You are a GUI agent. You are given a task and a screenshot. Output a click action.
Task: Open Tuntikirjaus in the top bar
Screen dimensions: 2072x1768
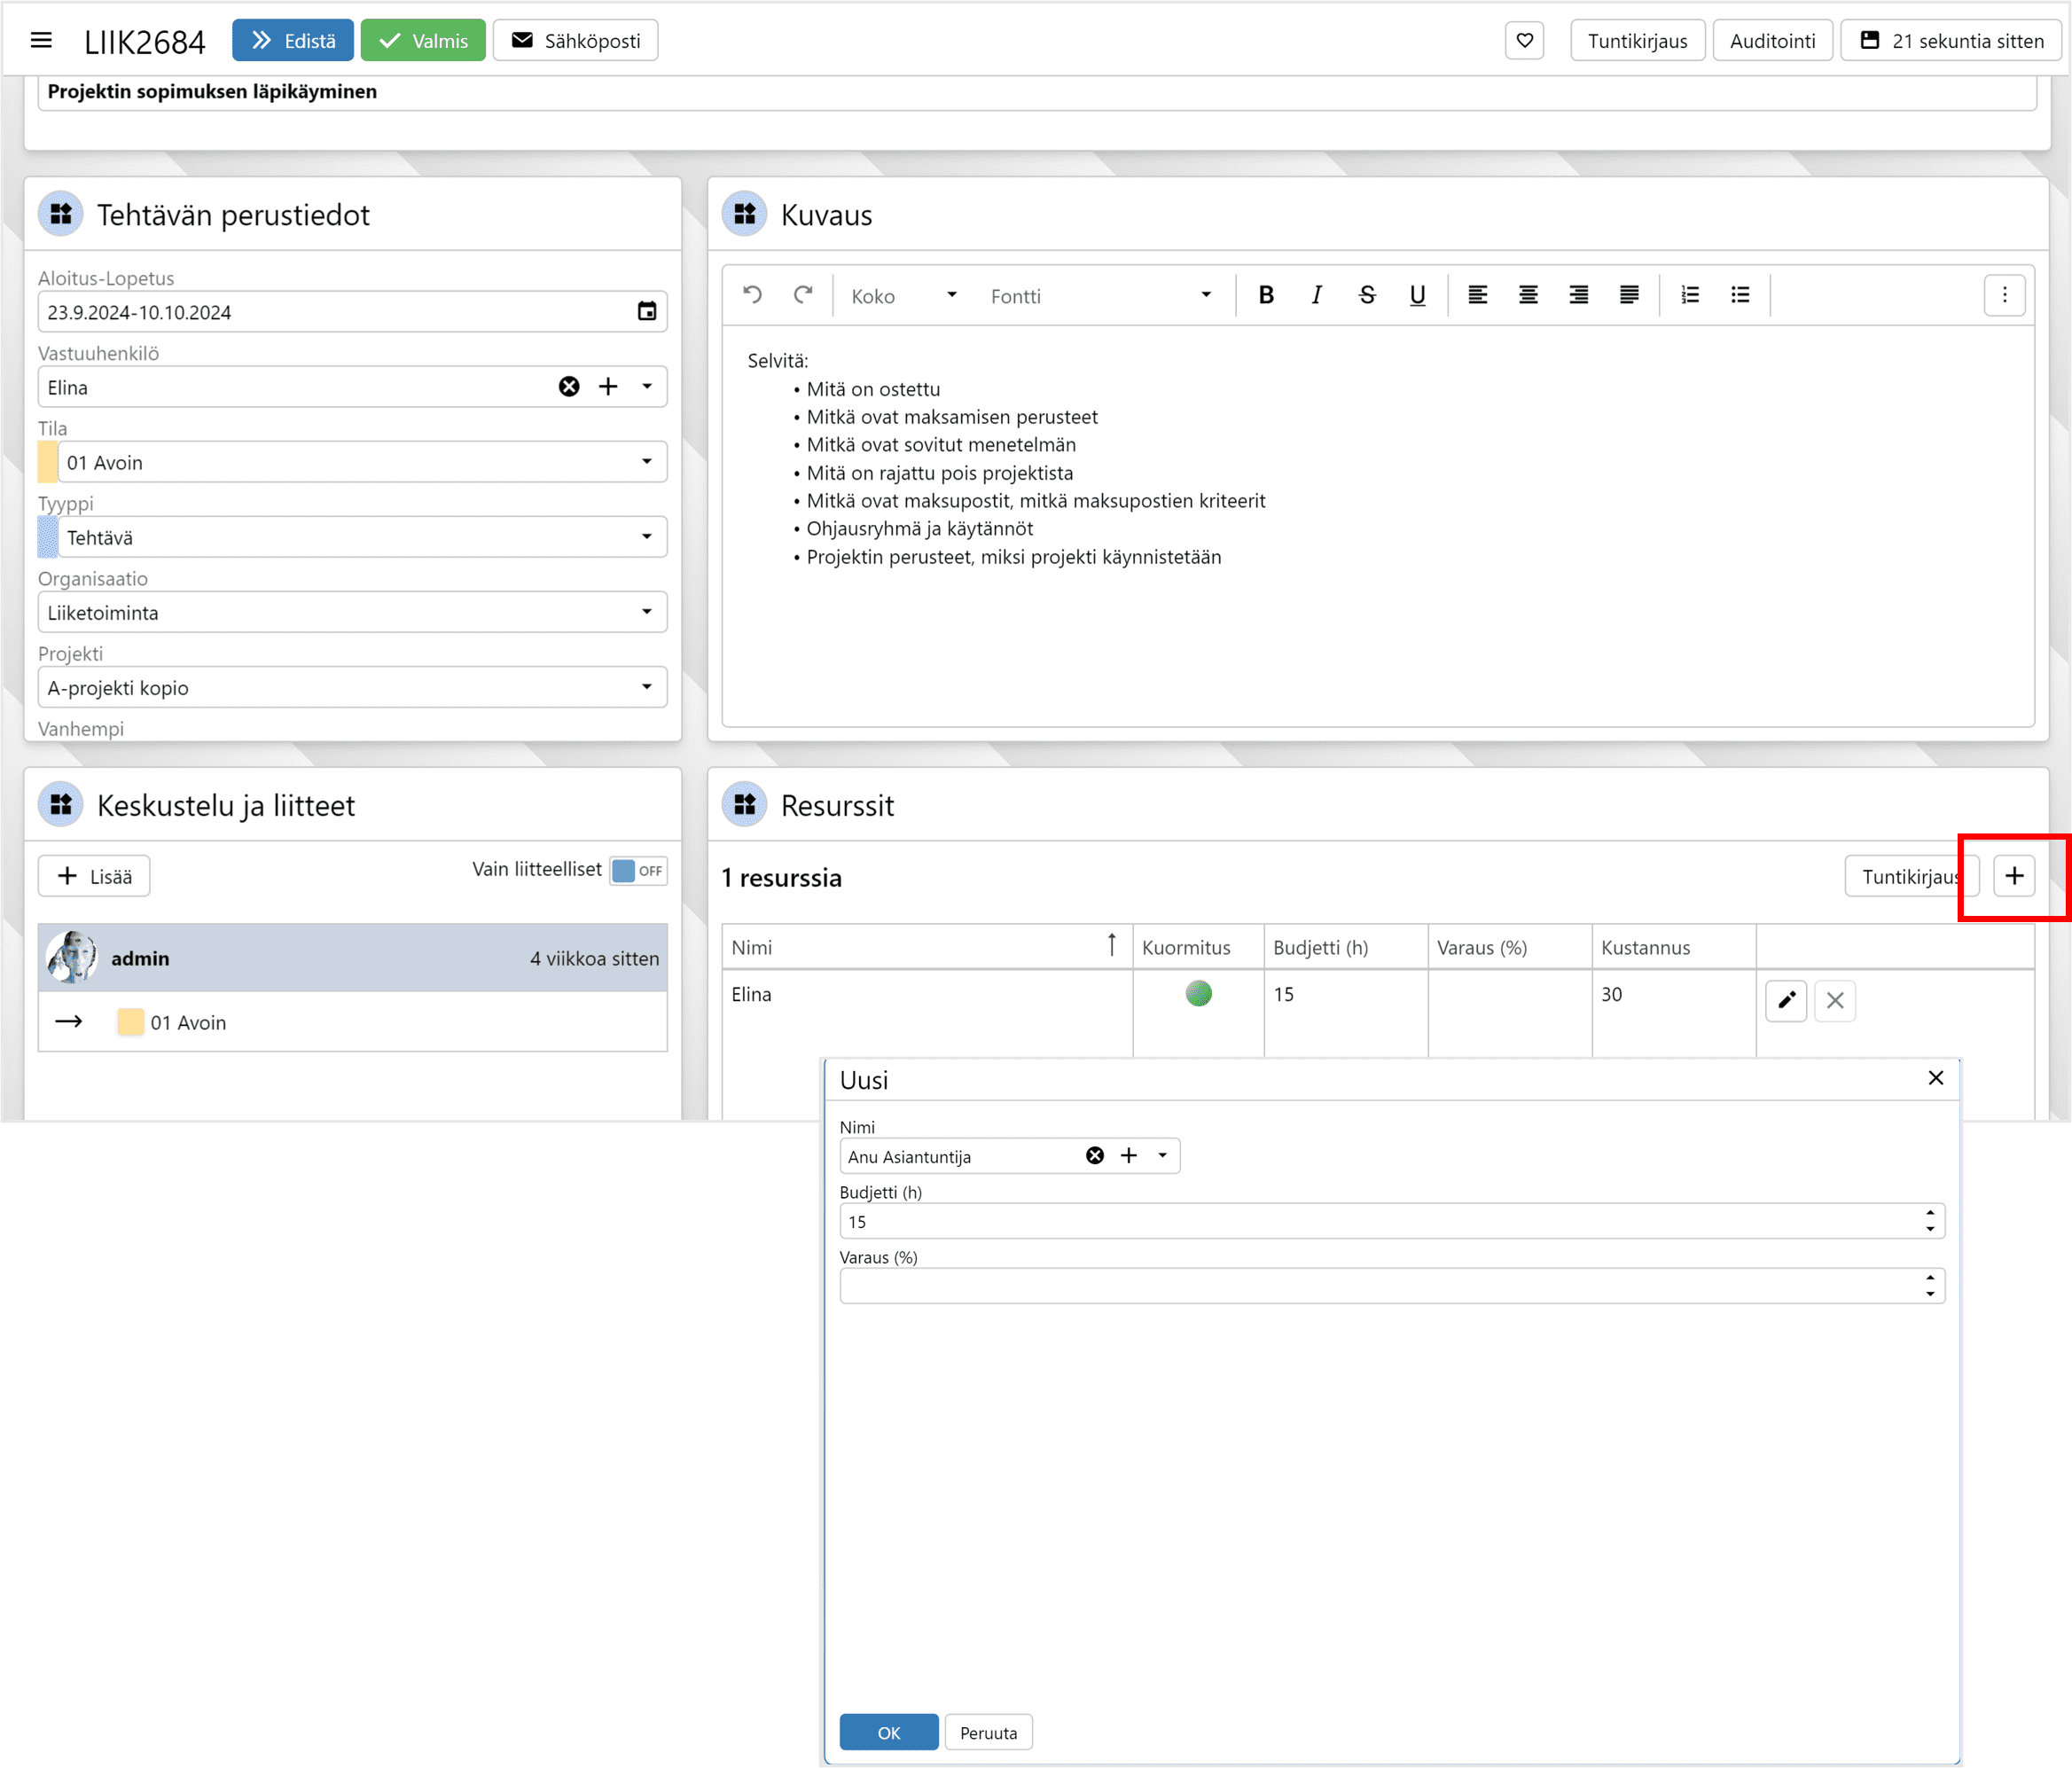[x=1637, y=40]
